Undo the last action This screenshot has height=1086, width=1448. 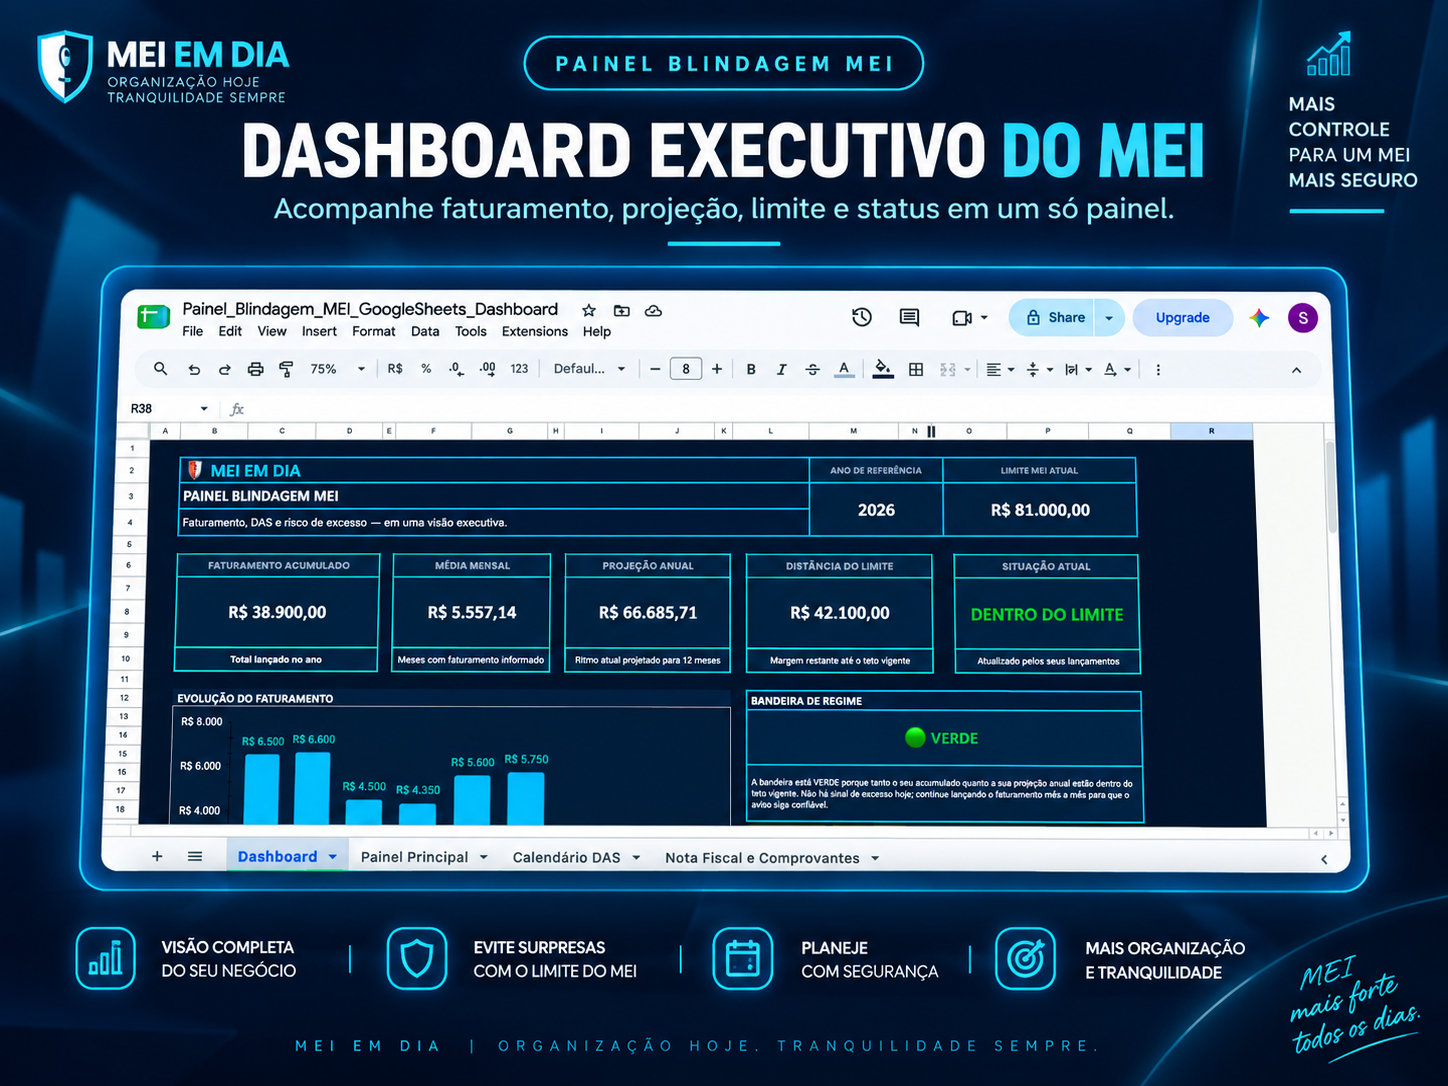pos(194,369)
